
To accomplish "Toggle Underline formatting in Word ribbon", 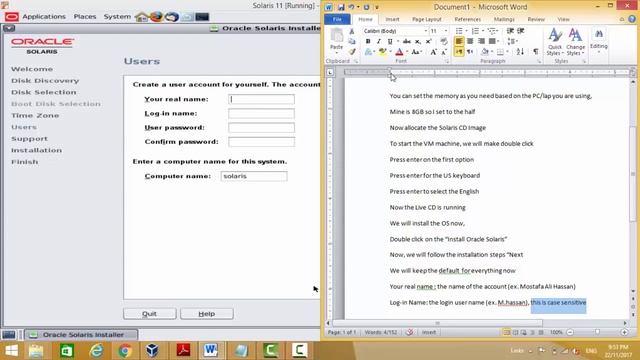I will click(x=390, y=41).
